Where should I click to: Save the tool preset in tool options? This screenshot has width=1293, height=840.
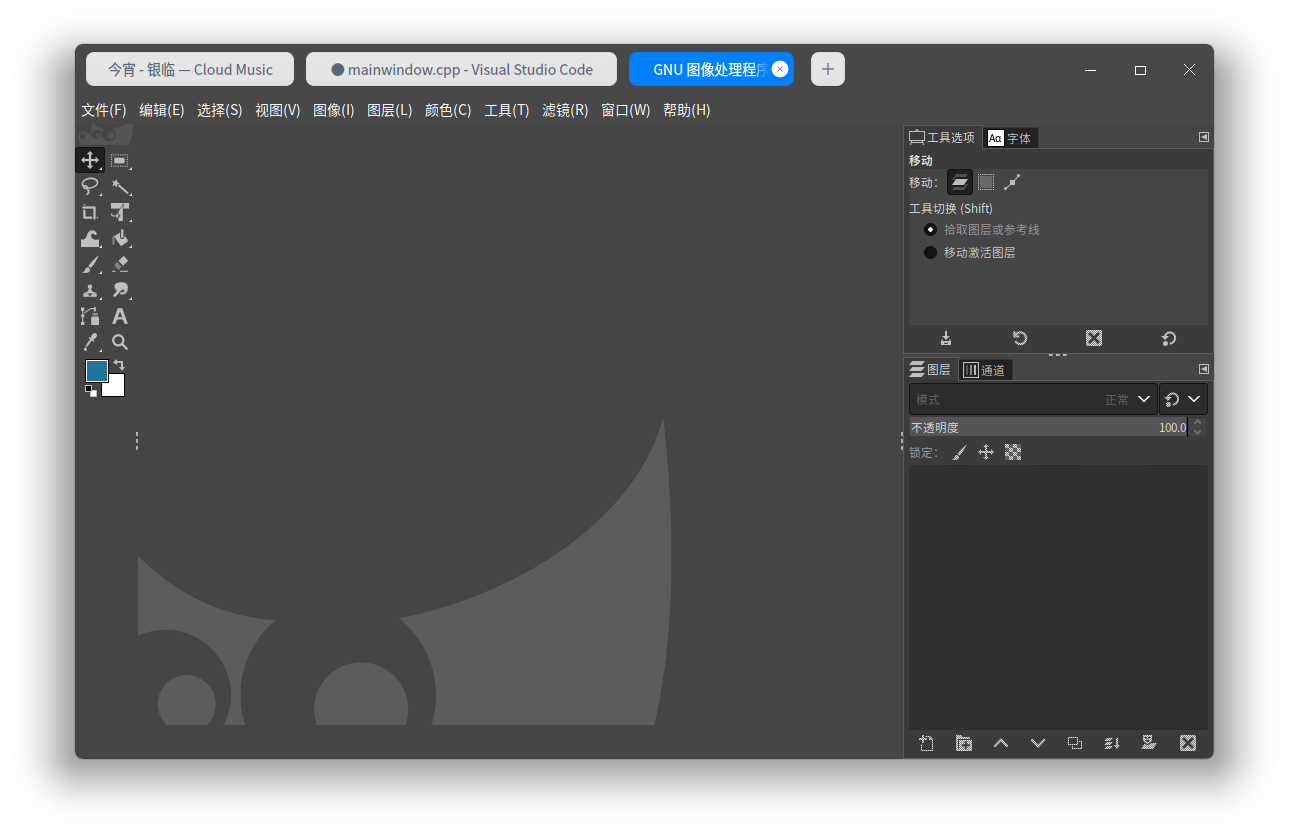pyautogui.click(x=946, y=338)
